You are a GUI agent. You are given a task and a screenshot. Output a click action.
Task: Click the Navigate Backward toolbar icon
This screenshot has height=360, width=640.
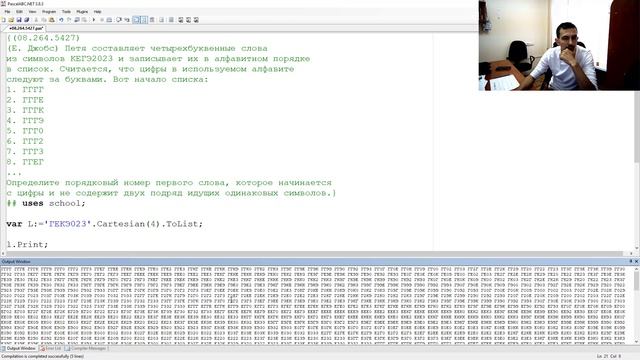click(x=77, y=20)
